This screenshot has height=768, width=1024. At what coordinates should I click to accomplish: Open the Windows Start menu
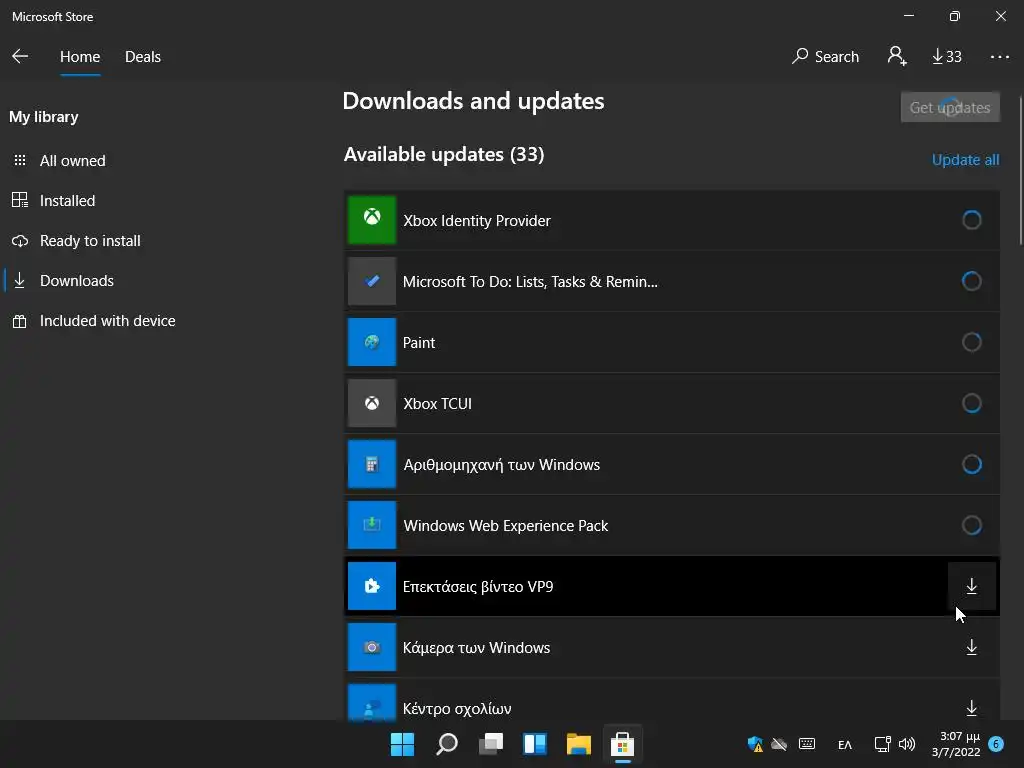[402, 744]
